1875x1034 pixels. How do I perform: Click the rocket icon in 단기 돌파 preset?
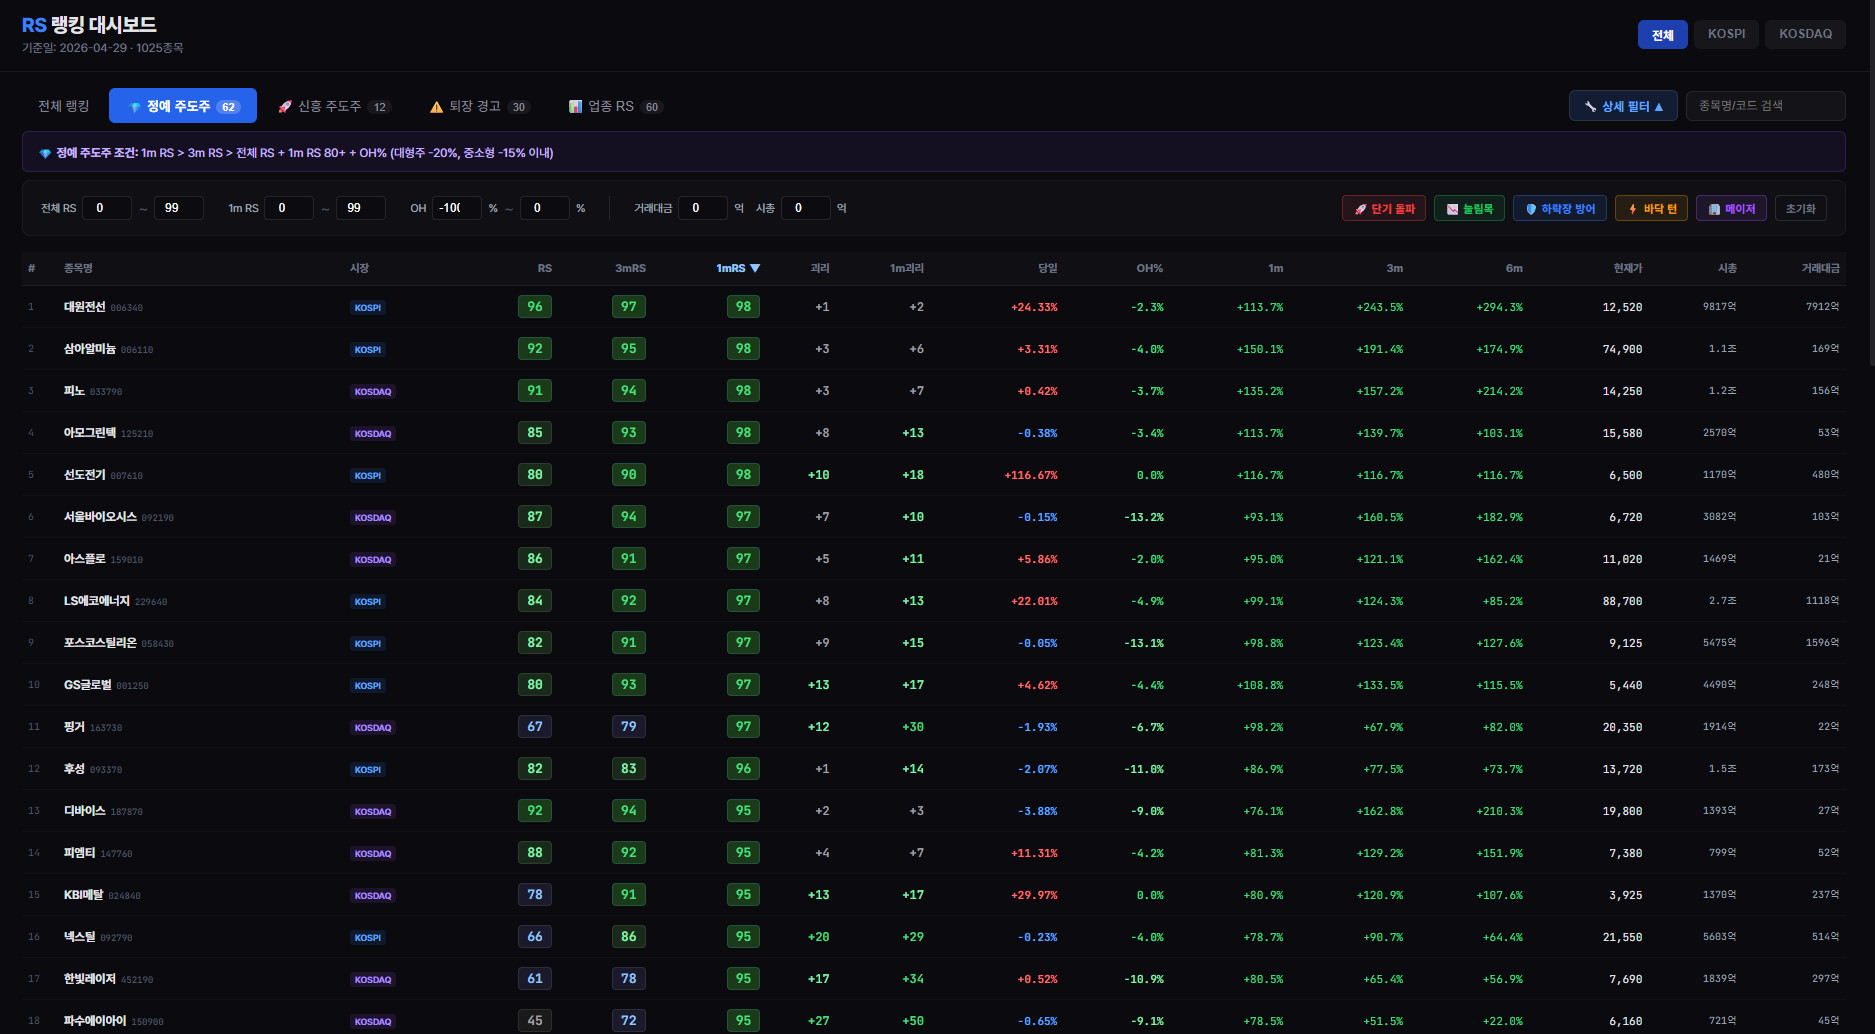coord(1360,209)
